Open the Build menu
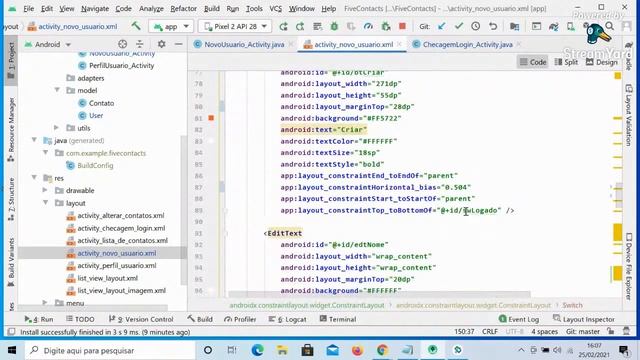Screen dimensions: 640x360 (211, 9)
